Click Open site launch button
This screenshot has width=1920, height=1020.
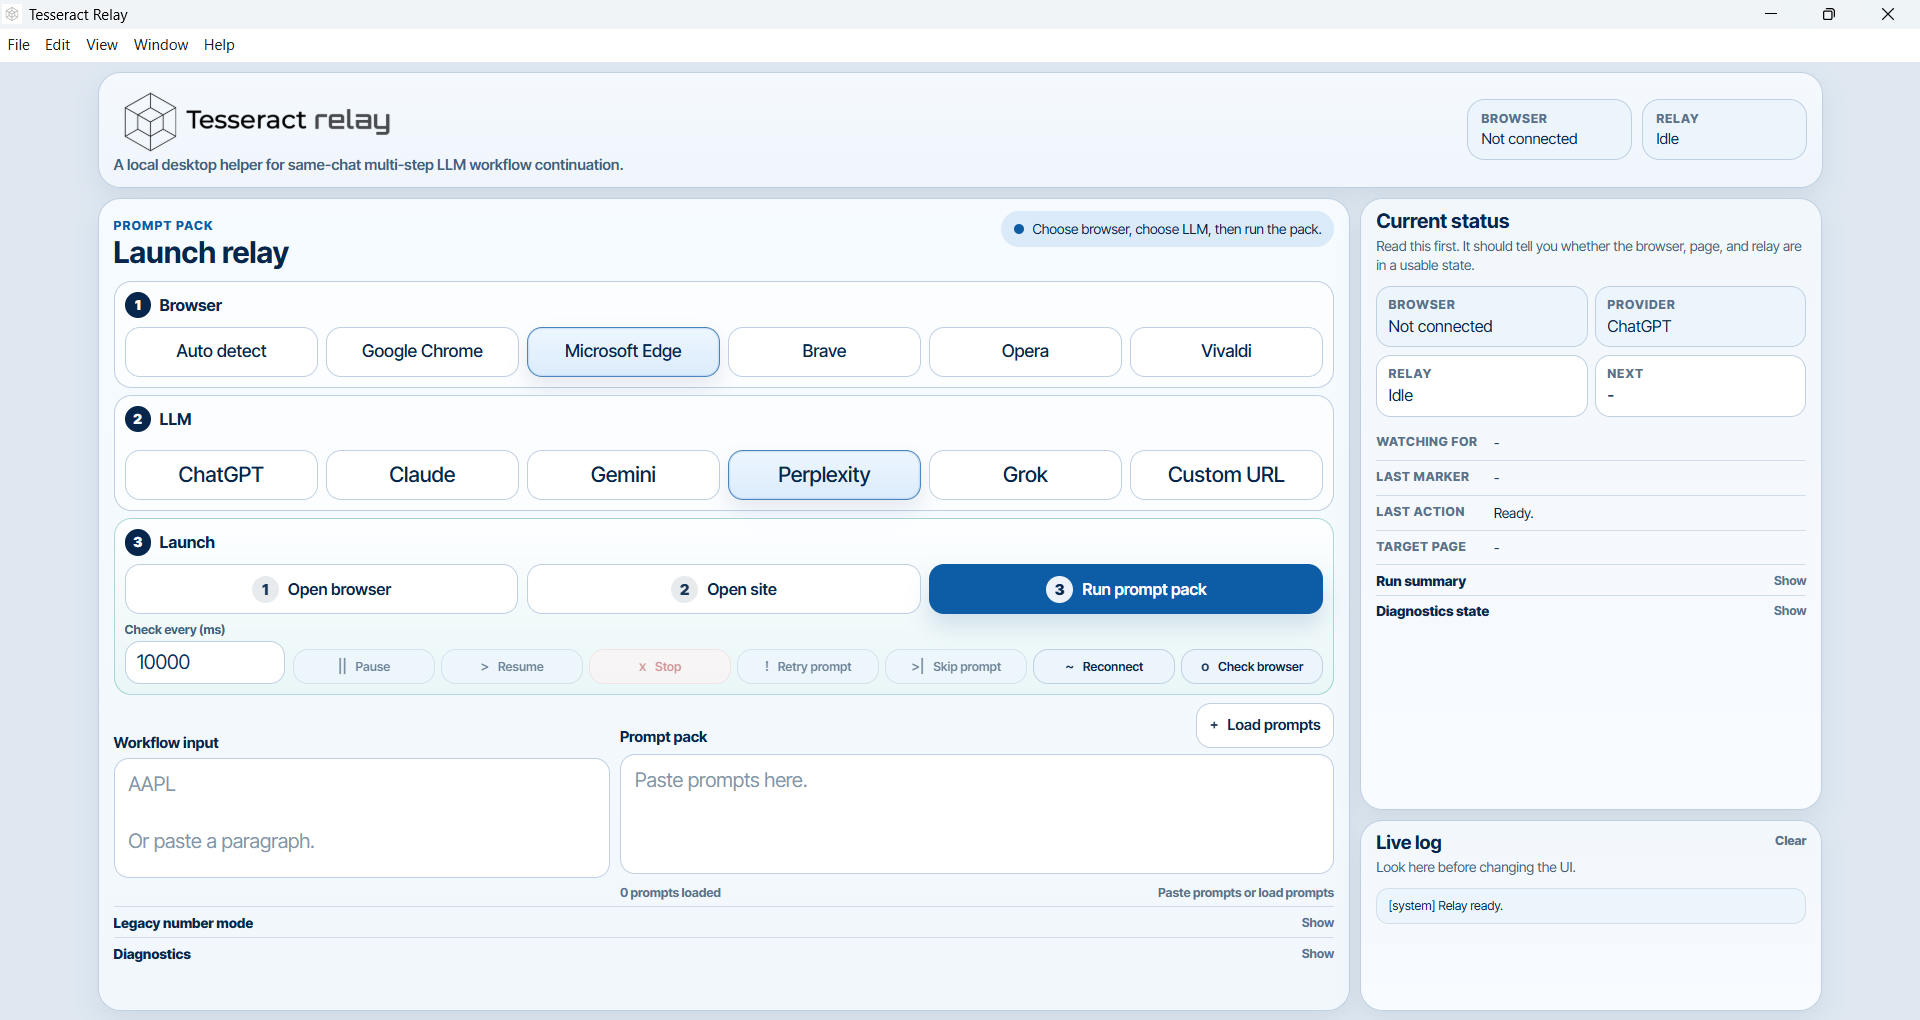point(724,589)
